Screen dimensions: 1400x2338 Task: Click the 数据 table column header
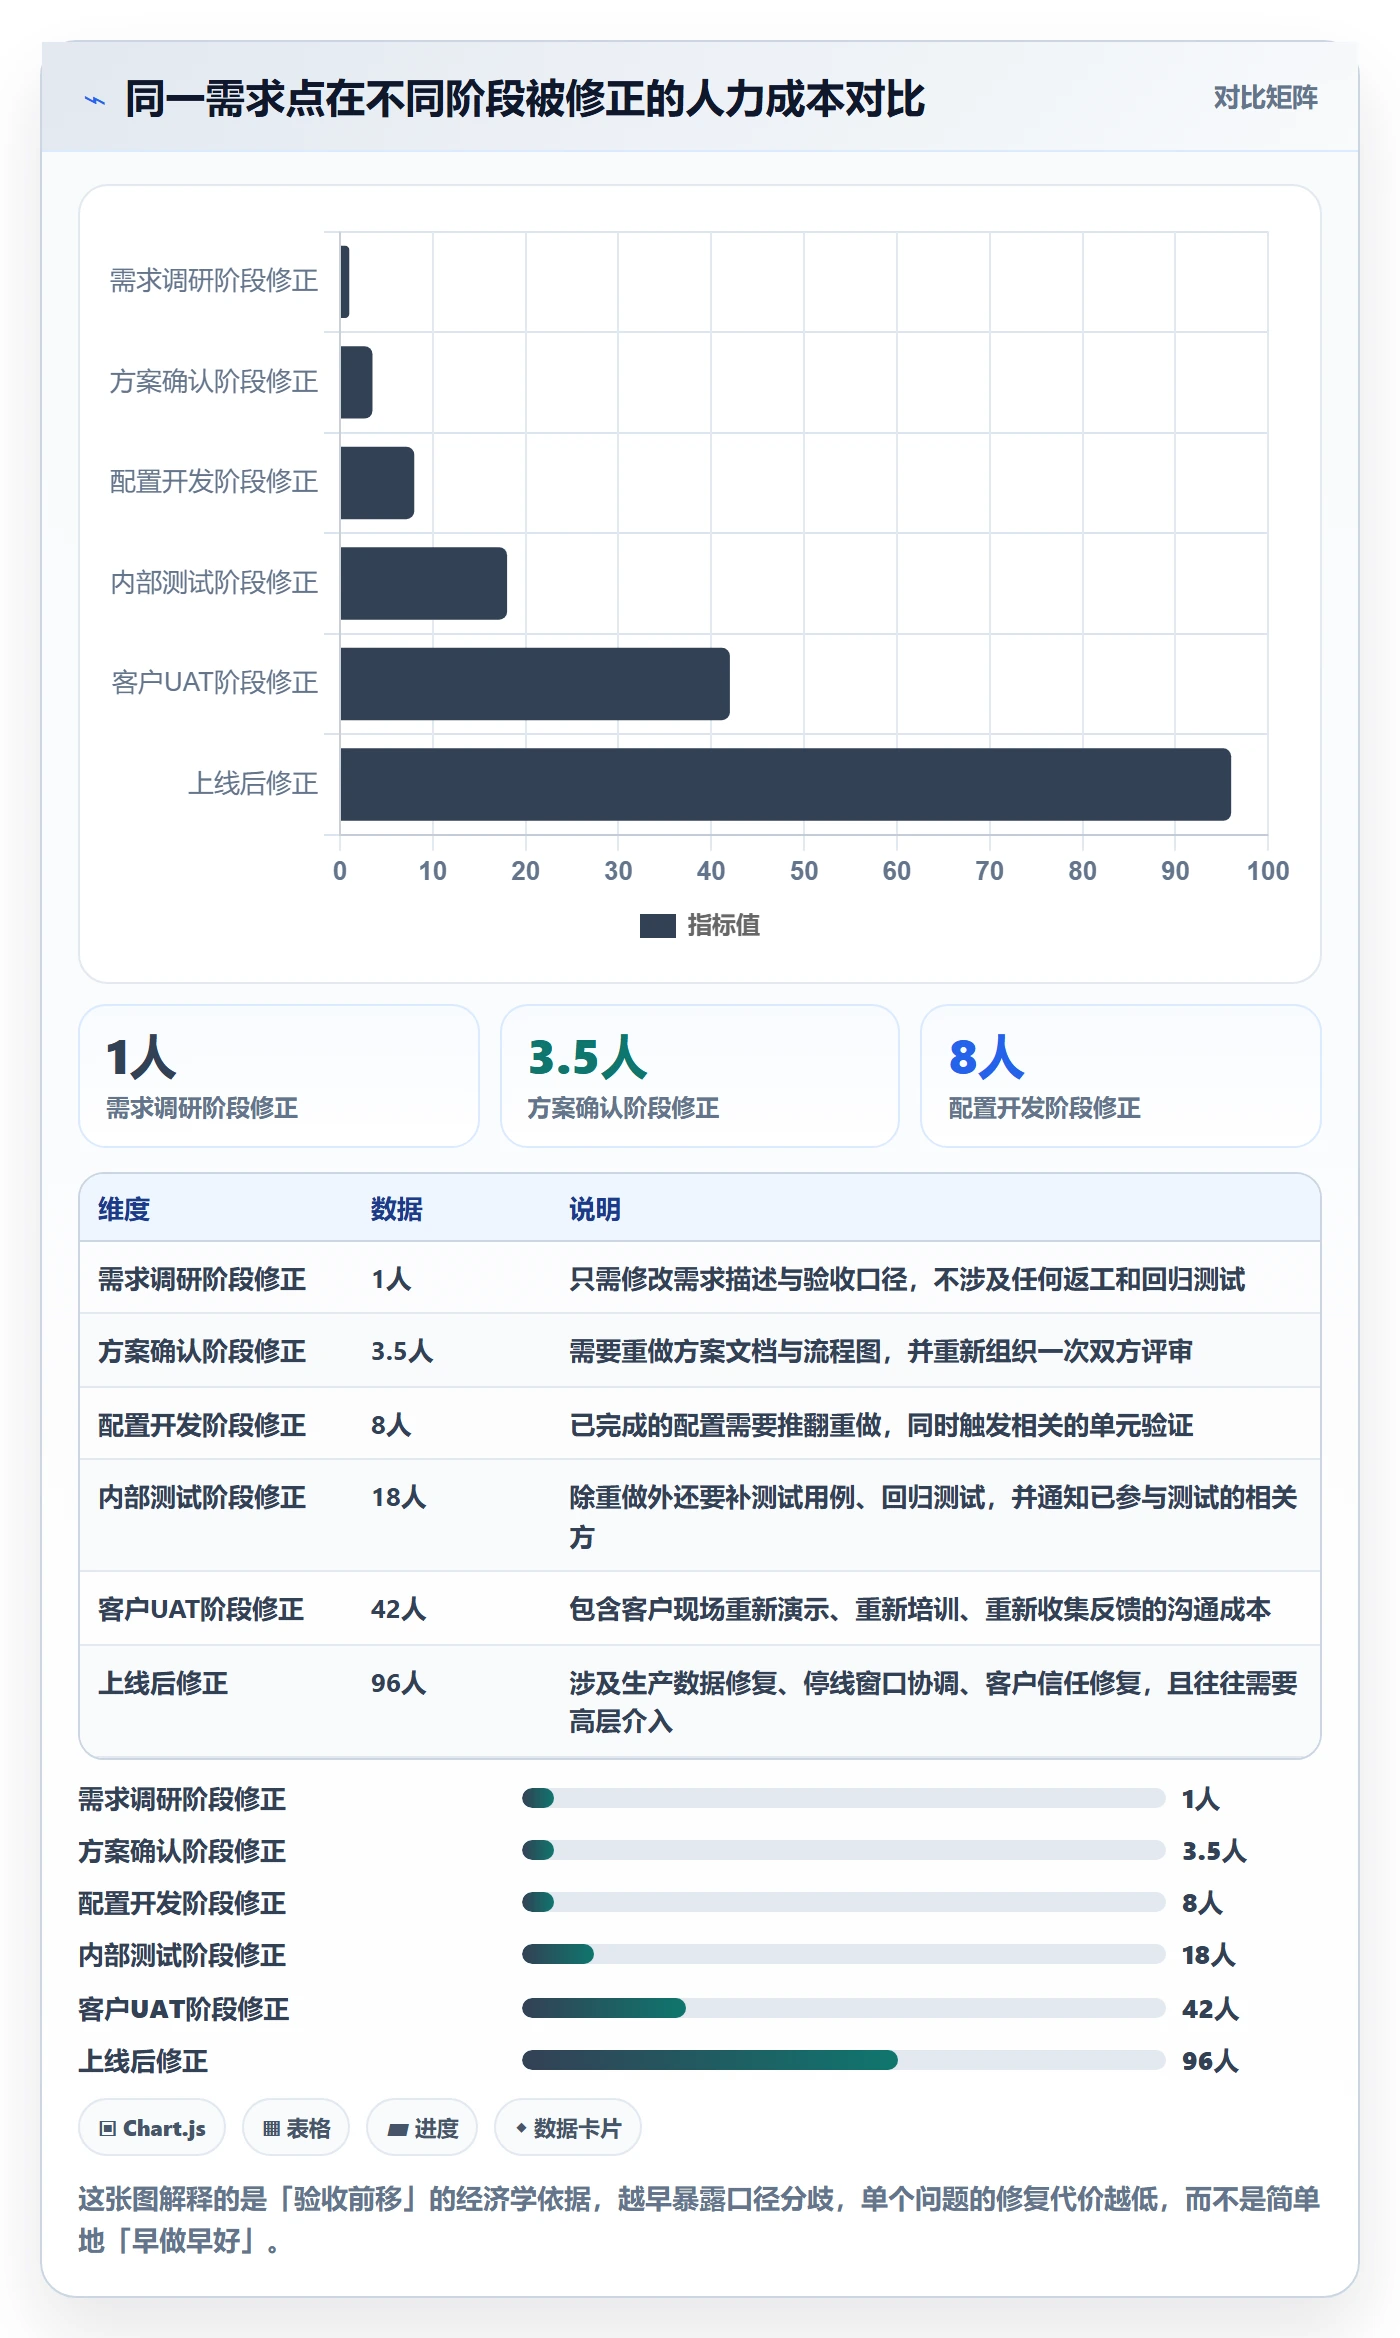tap(397, 1209)
